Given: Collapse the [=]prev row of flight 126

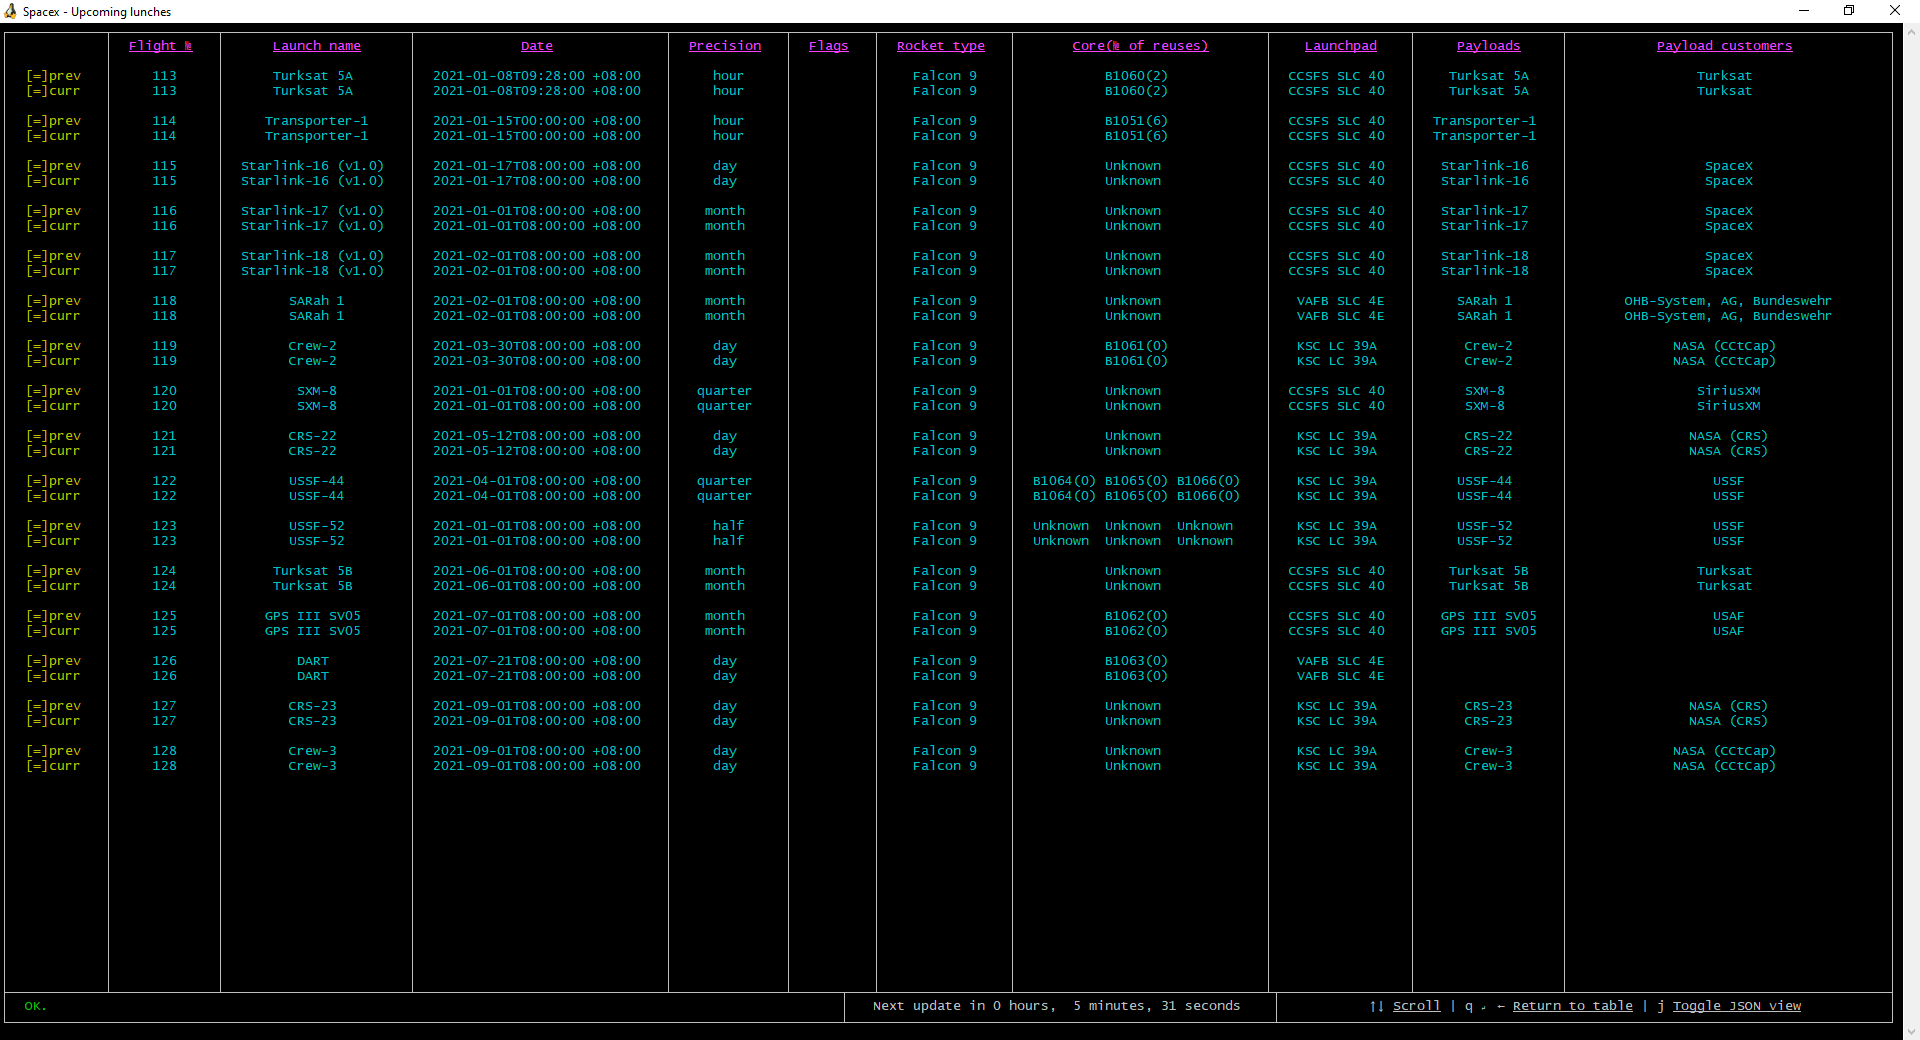Looking at the screenshot, I should (x=53, y=661).
